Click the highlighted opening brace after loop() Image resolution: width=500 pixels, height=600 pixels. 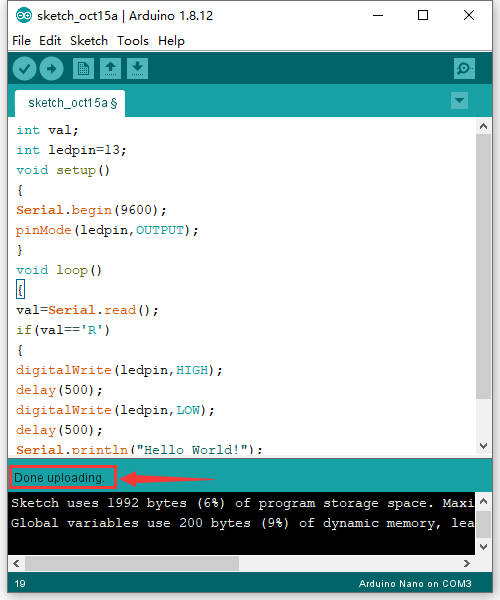click(20, 290)
